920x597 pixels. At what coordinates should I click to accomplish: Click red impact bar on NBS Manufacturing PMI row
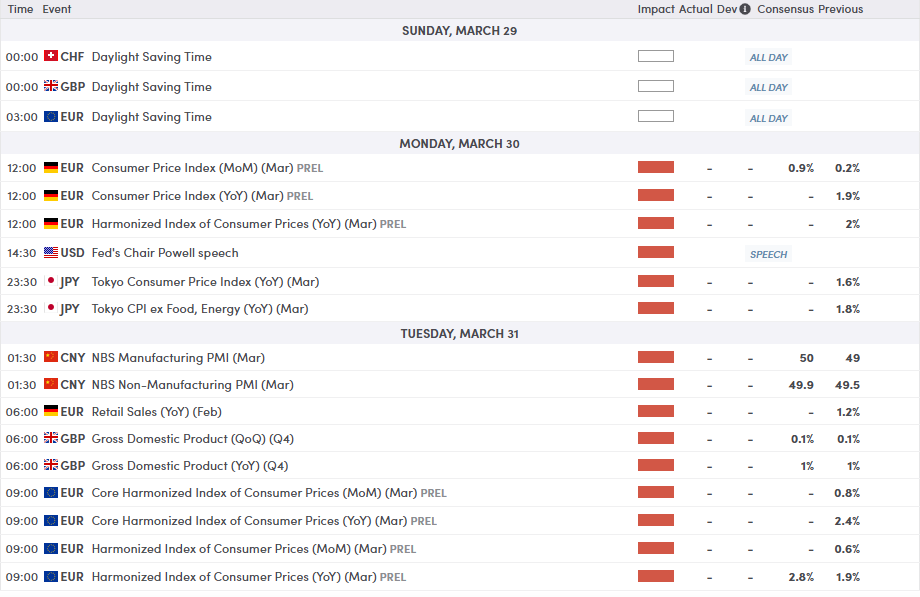coord(656,357)
